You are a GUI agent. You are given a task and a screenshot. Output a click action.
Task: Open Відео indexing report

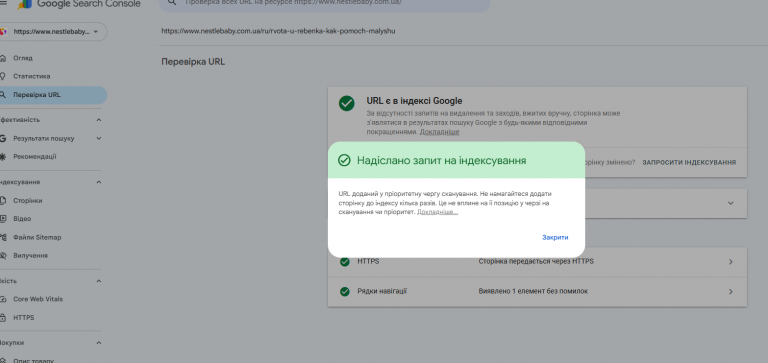pos(22,219)
